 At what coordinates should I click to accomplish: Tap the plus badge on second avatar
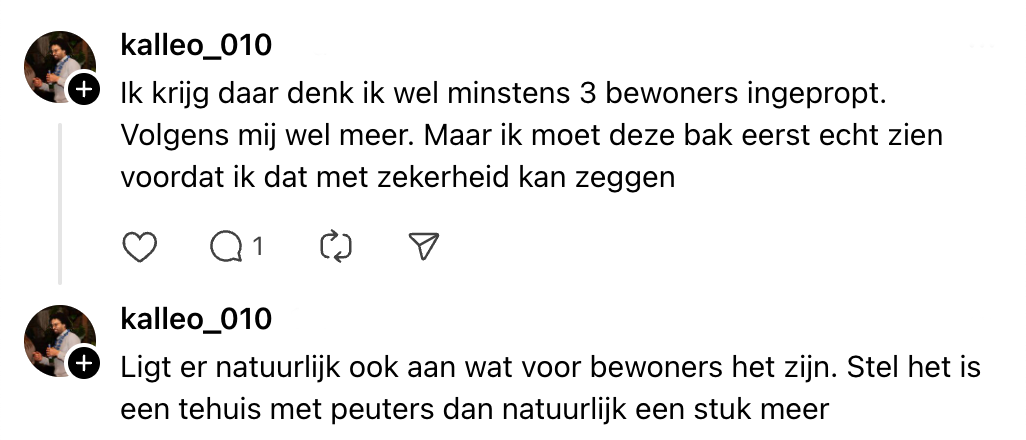pyautogui.click(x=84, y=365)
